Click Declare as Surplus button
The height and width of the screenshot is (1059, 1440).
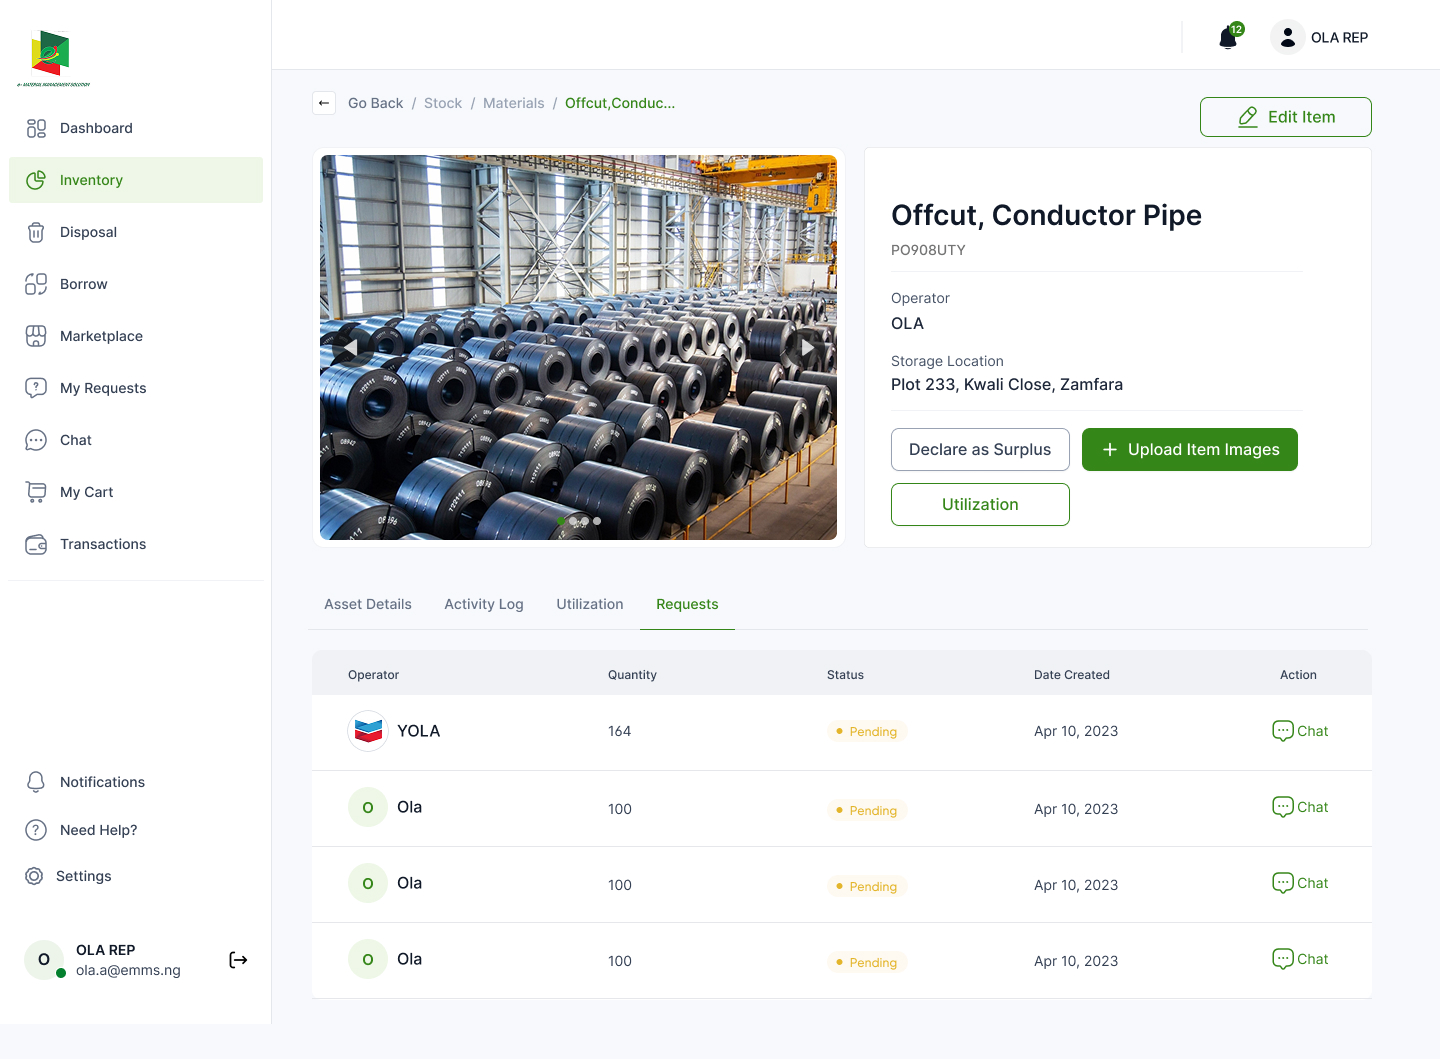pos(979,450)
